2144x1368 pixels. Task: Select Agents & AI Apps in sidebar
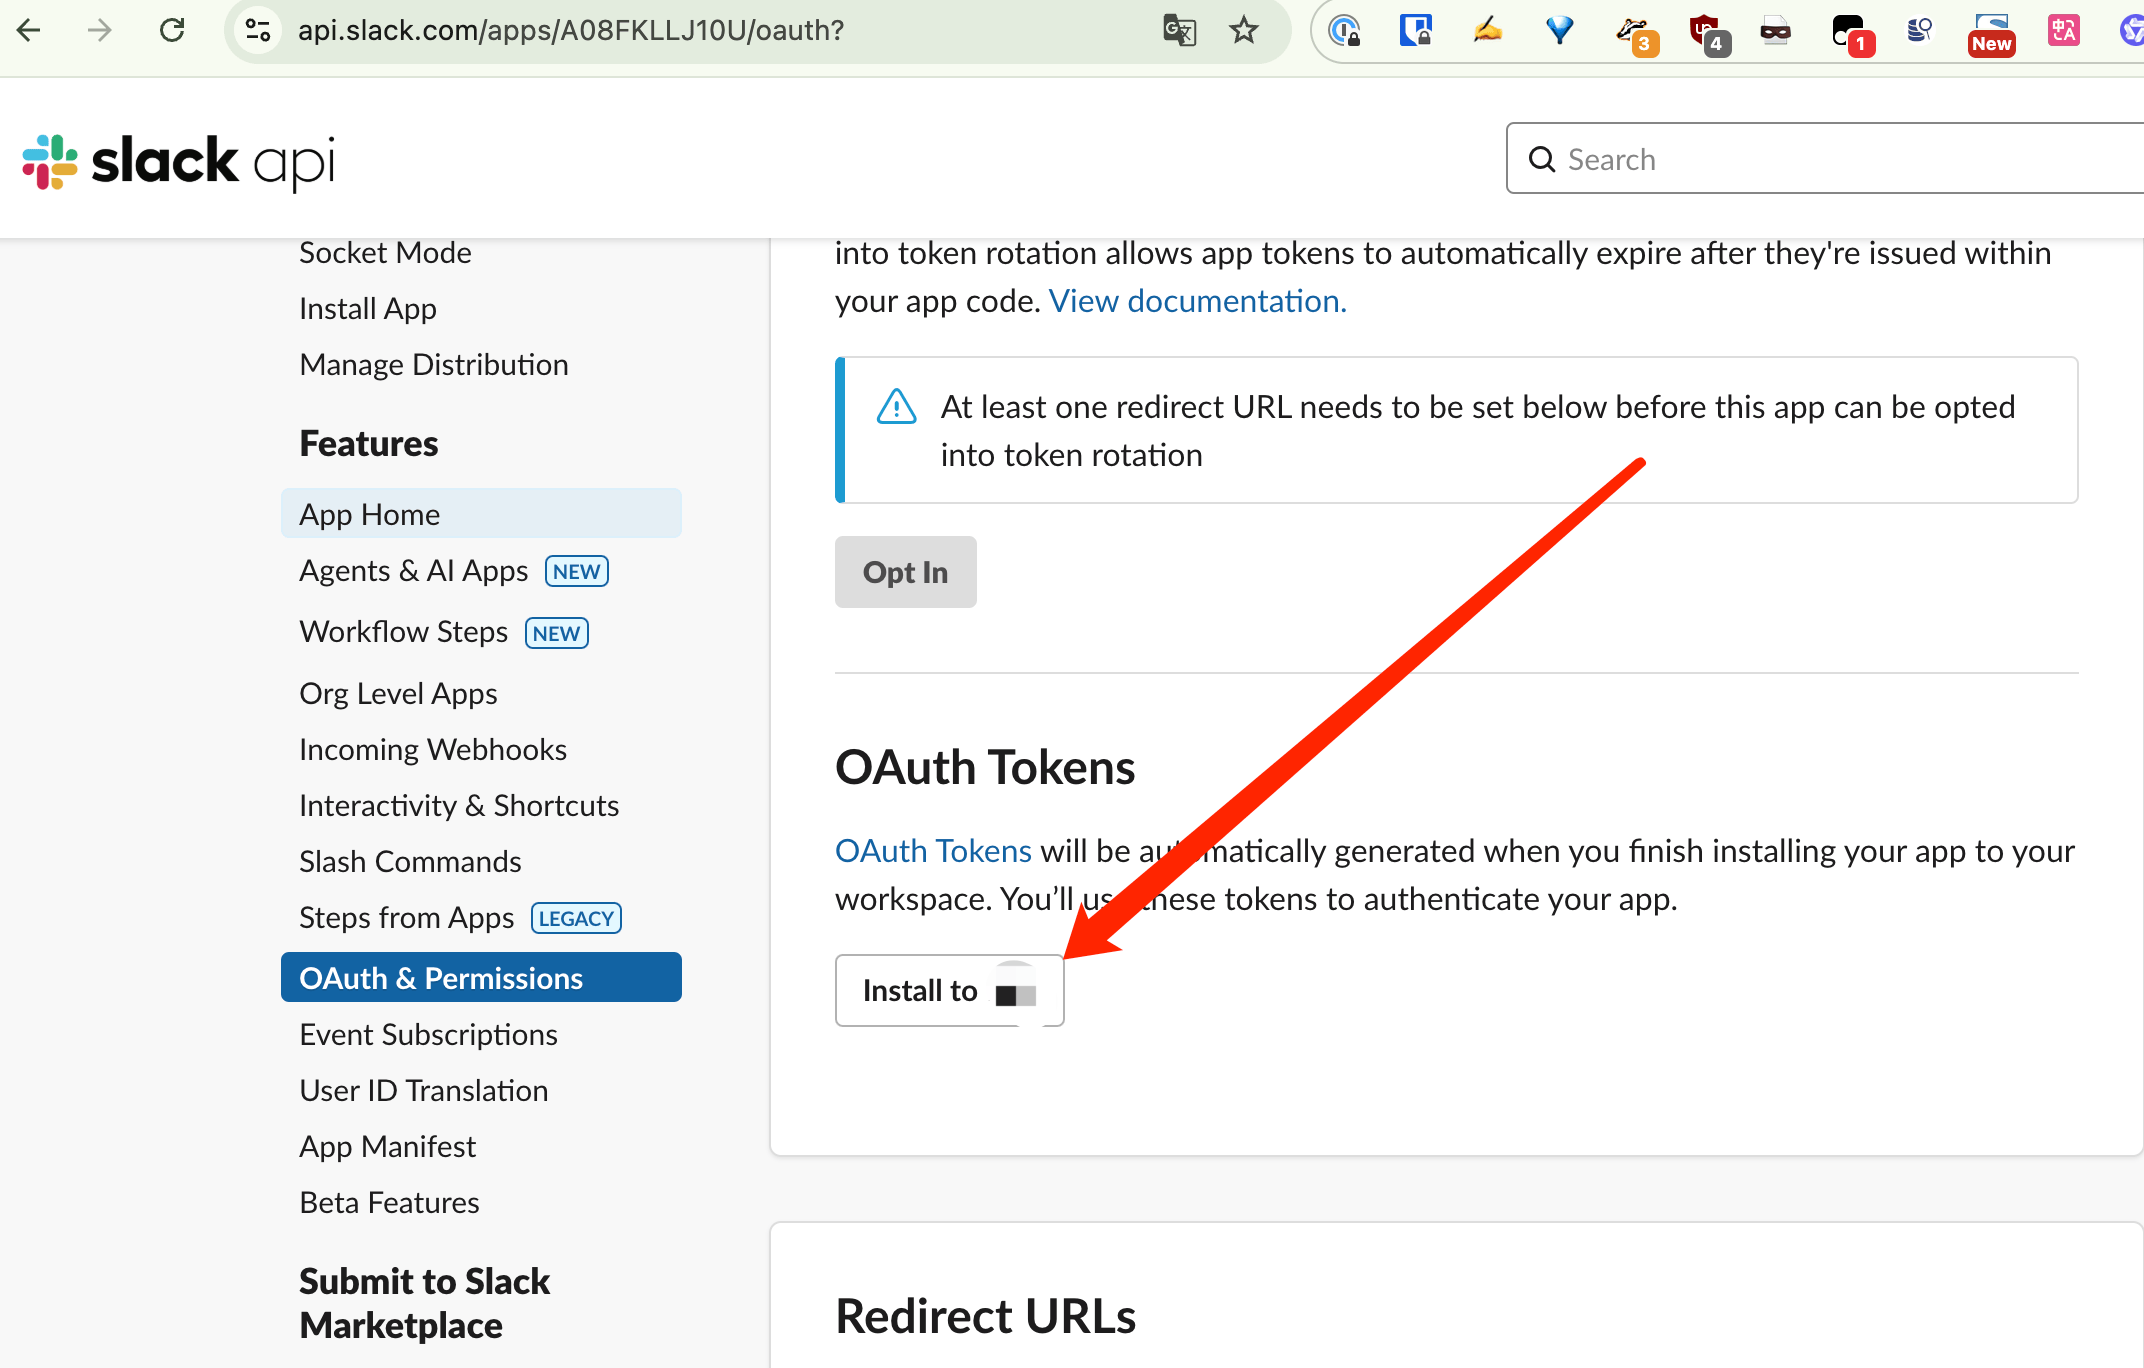413,571
